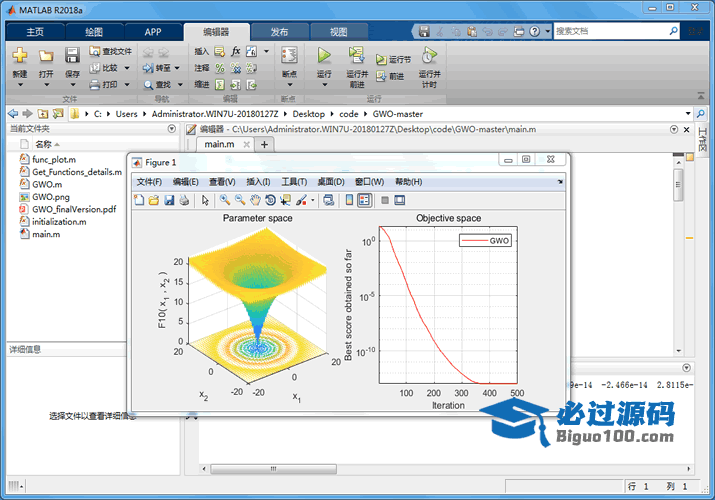Select the Pan hand tool in Figure 1

click(255, 200)
